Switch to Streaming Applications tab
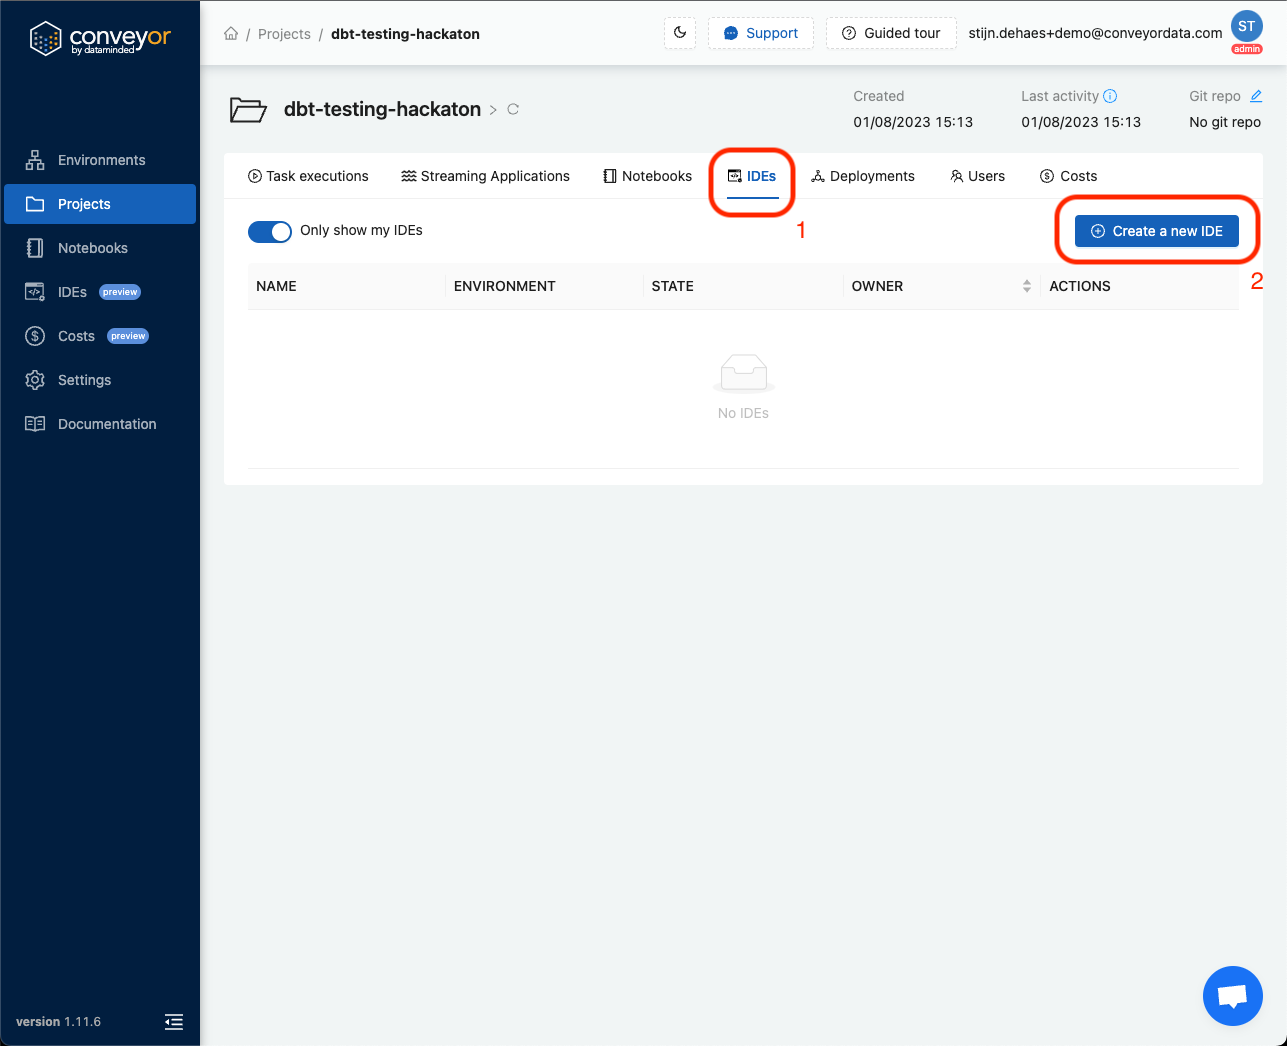The image size is (1287, 1046). tap(485, 176)
